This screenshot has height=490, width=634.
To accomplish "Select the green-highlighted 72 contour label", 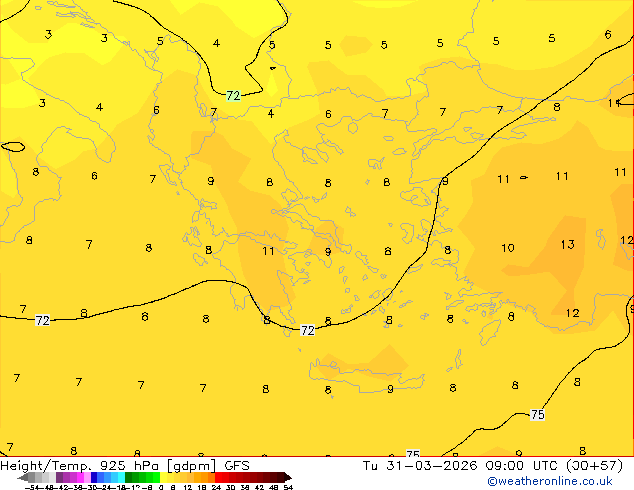I will point(233,96).
